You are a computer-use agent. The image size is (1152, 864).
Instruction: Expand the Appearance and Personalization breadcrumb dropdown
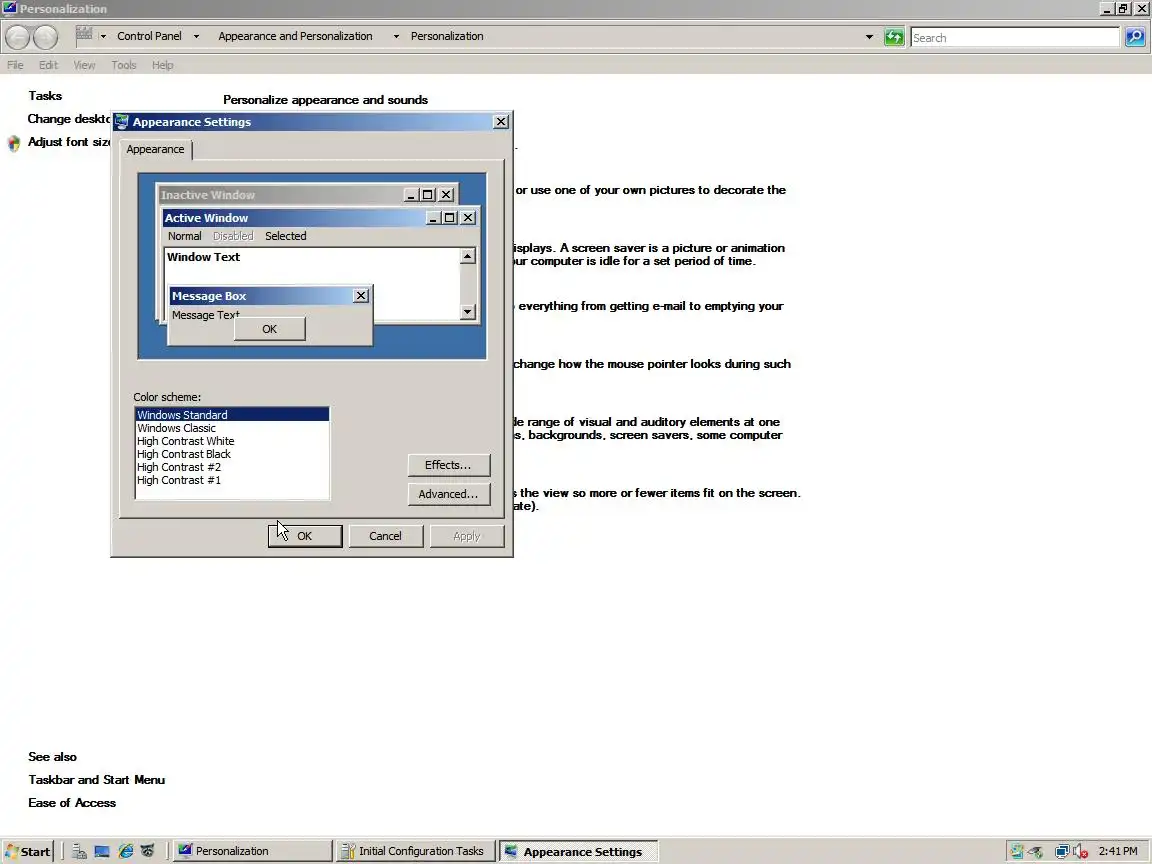pos(396,37)
